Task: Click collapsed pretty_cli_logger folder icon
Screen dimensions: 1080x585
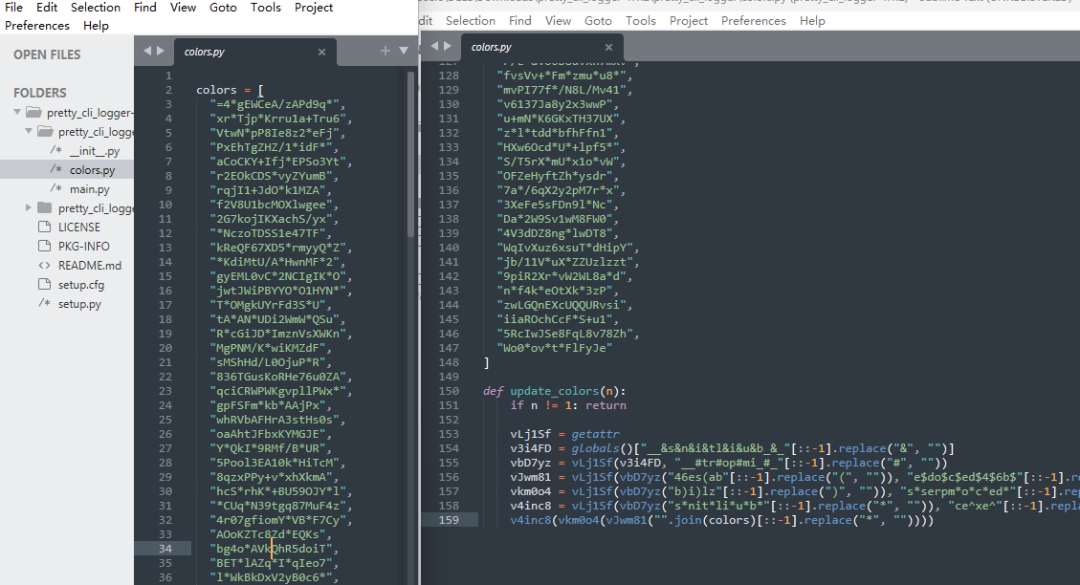Action: (45, 207)
